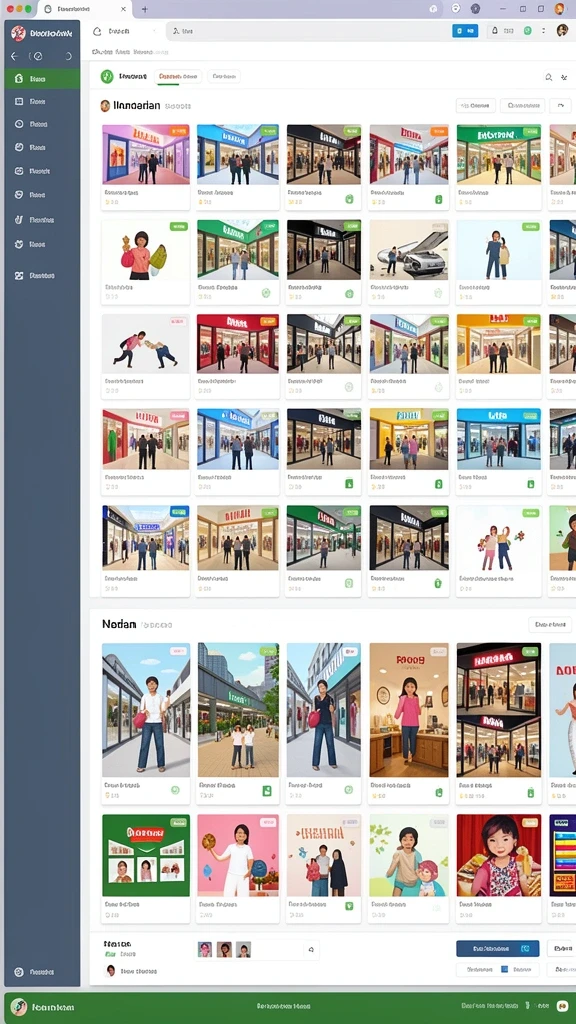
Task: Select the green highlighted first sidebar item
Action: tap(42, 79)
